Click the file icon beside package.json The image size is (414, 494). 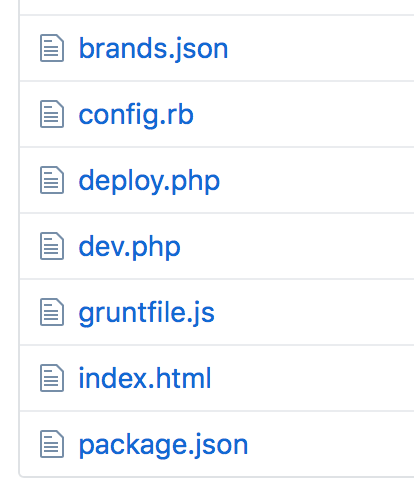(52, 444)
